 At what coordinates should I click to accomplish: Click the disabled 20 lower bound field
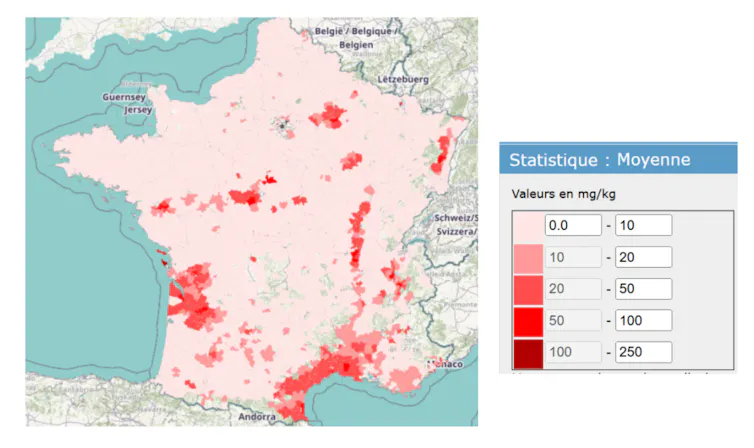573,288
